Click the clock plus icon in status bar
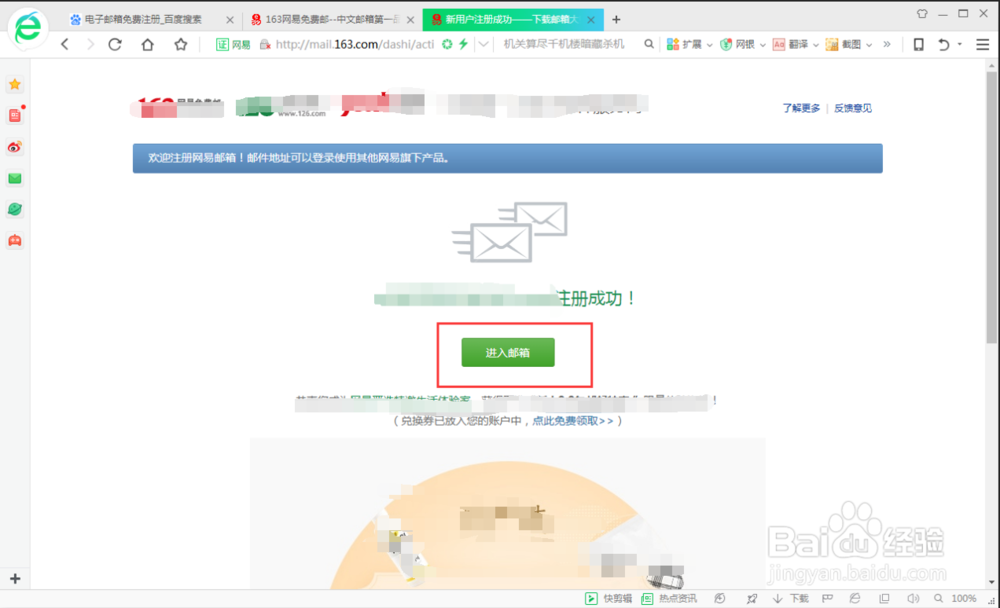This screenshot has width=1000, height=608. [x=719, y=598]
